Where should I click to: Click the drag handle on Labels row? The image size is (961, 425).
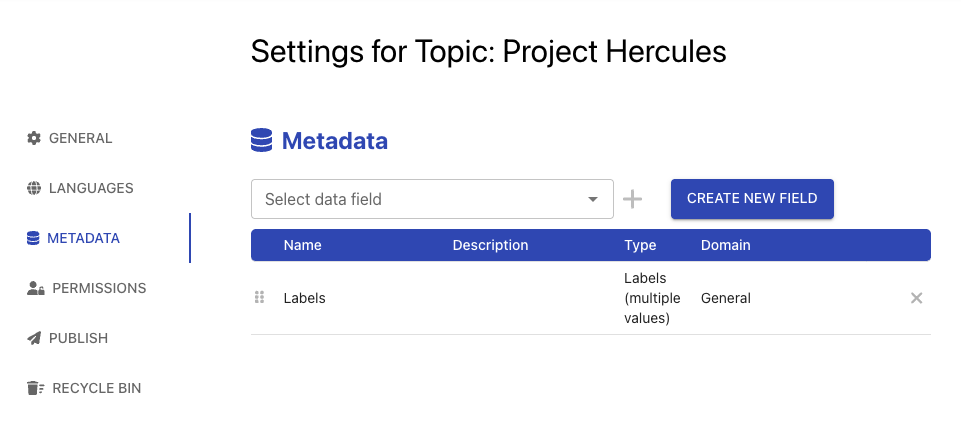[x=259, y=298]
